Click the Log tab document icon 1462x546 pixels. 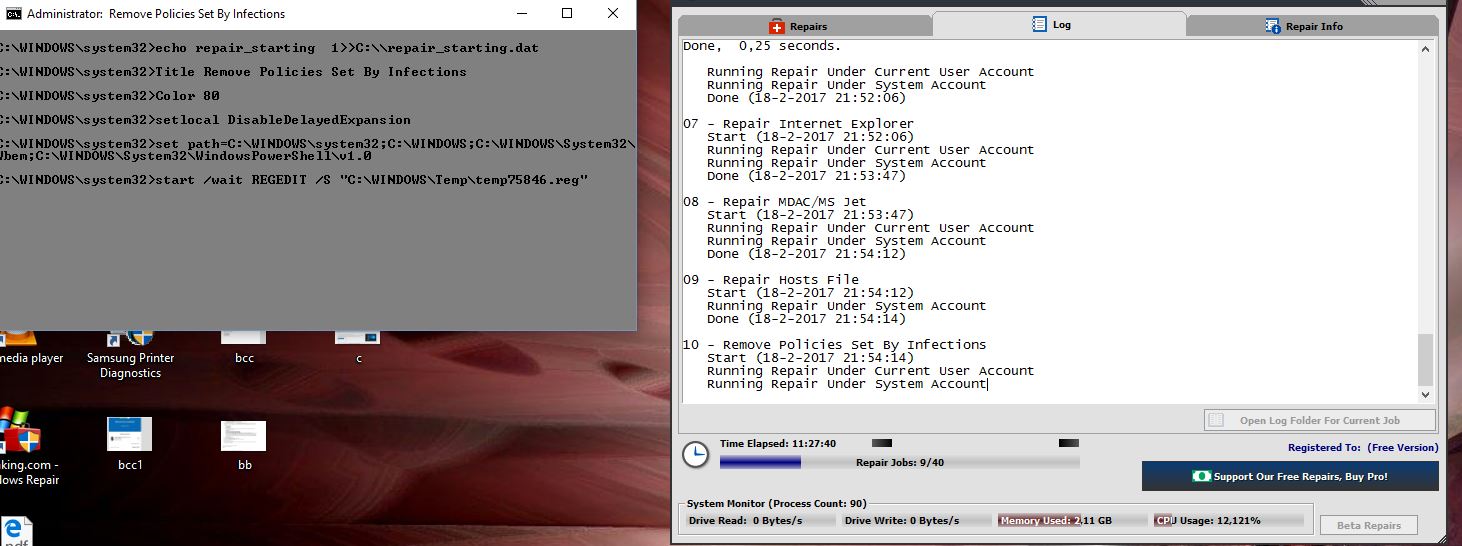[x=1039, y=24]
